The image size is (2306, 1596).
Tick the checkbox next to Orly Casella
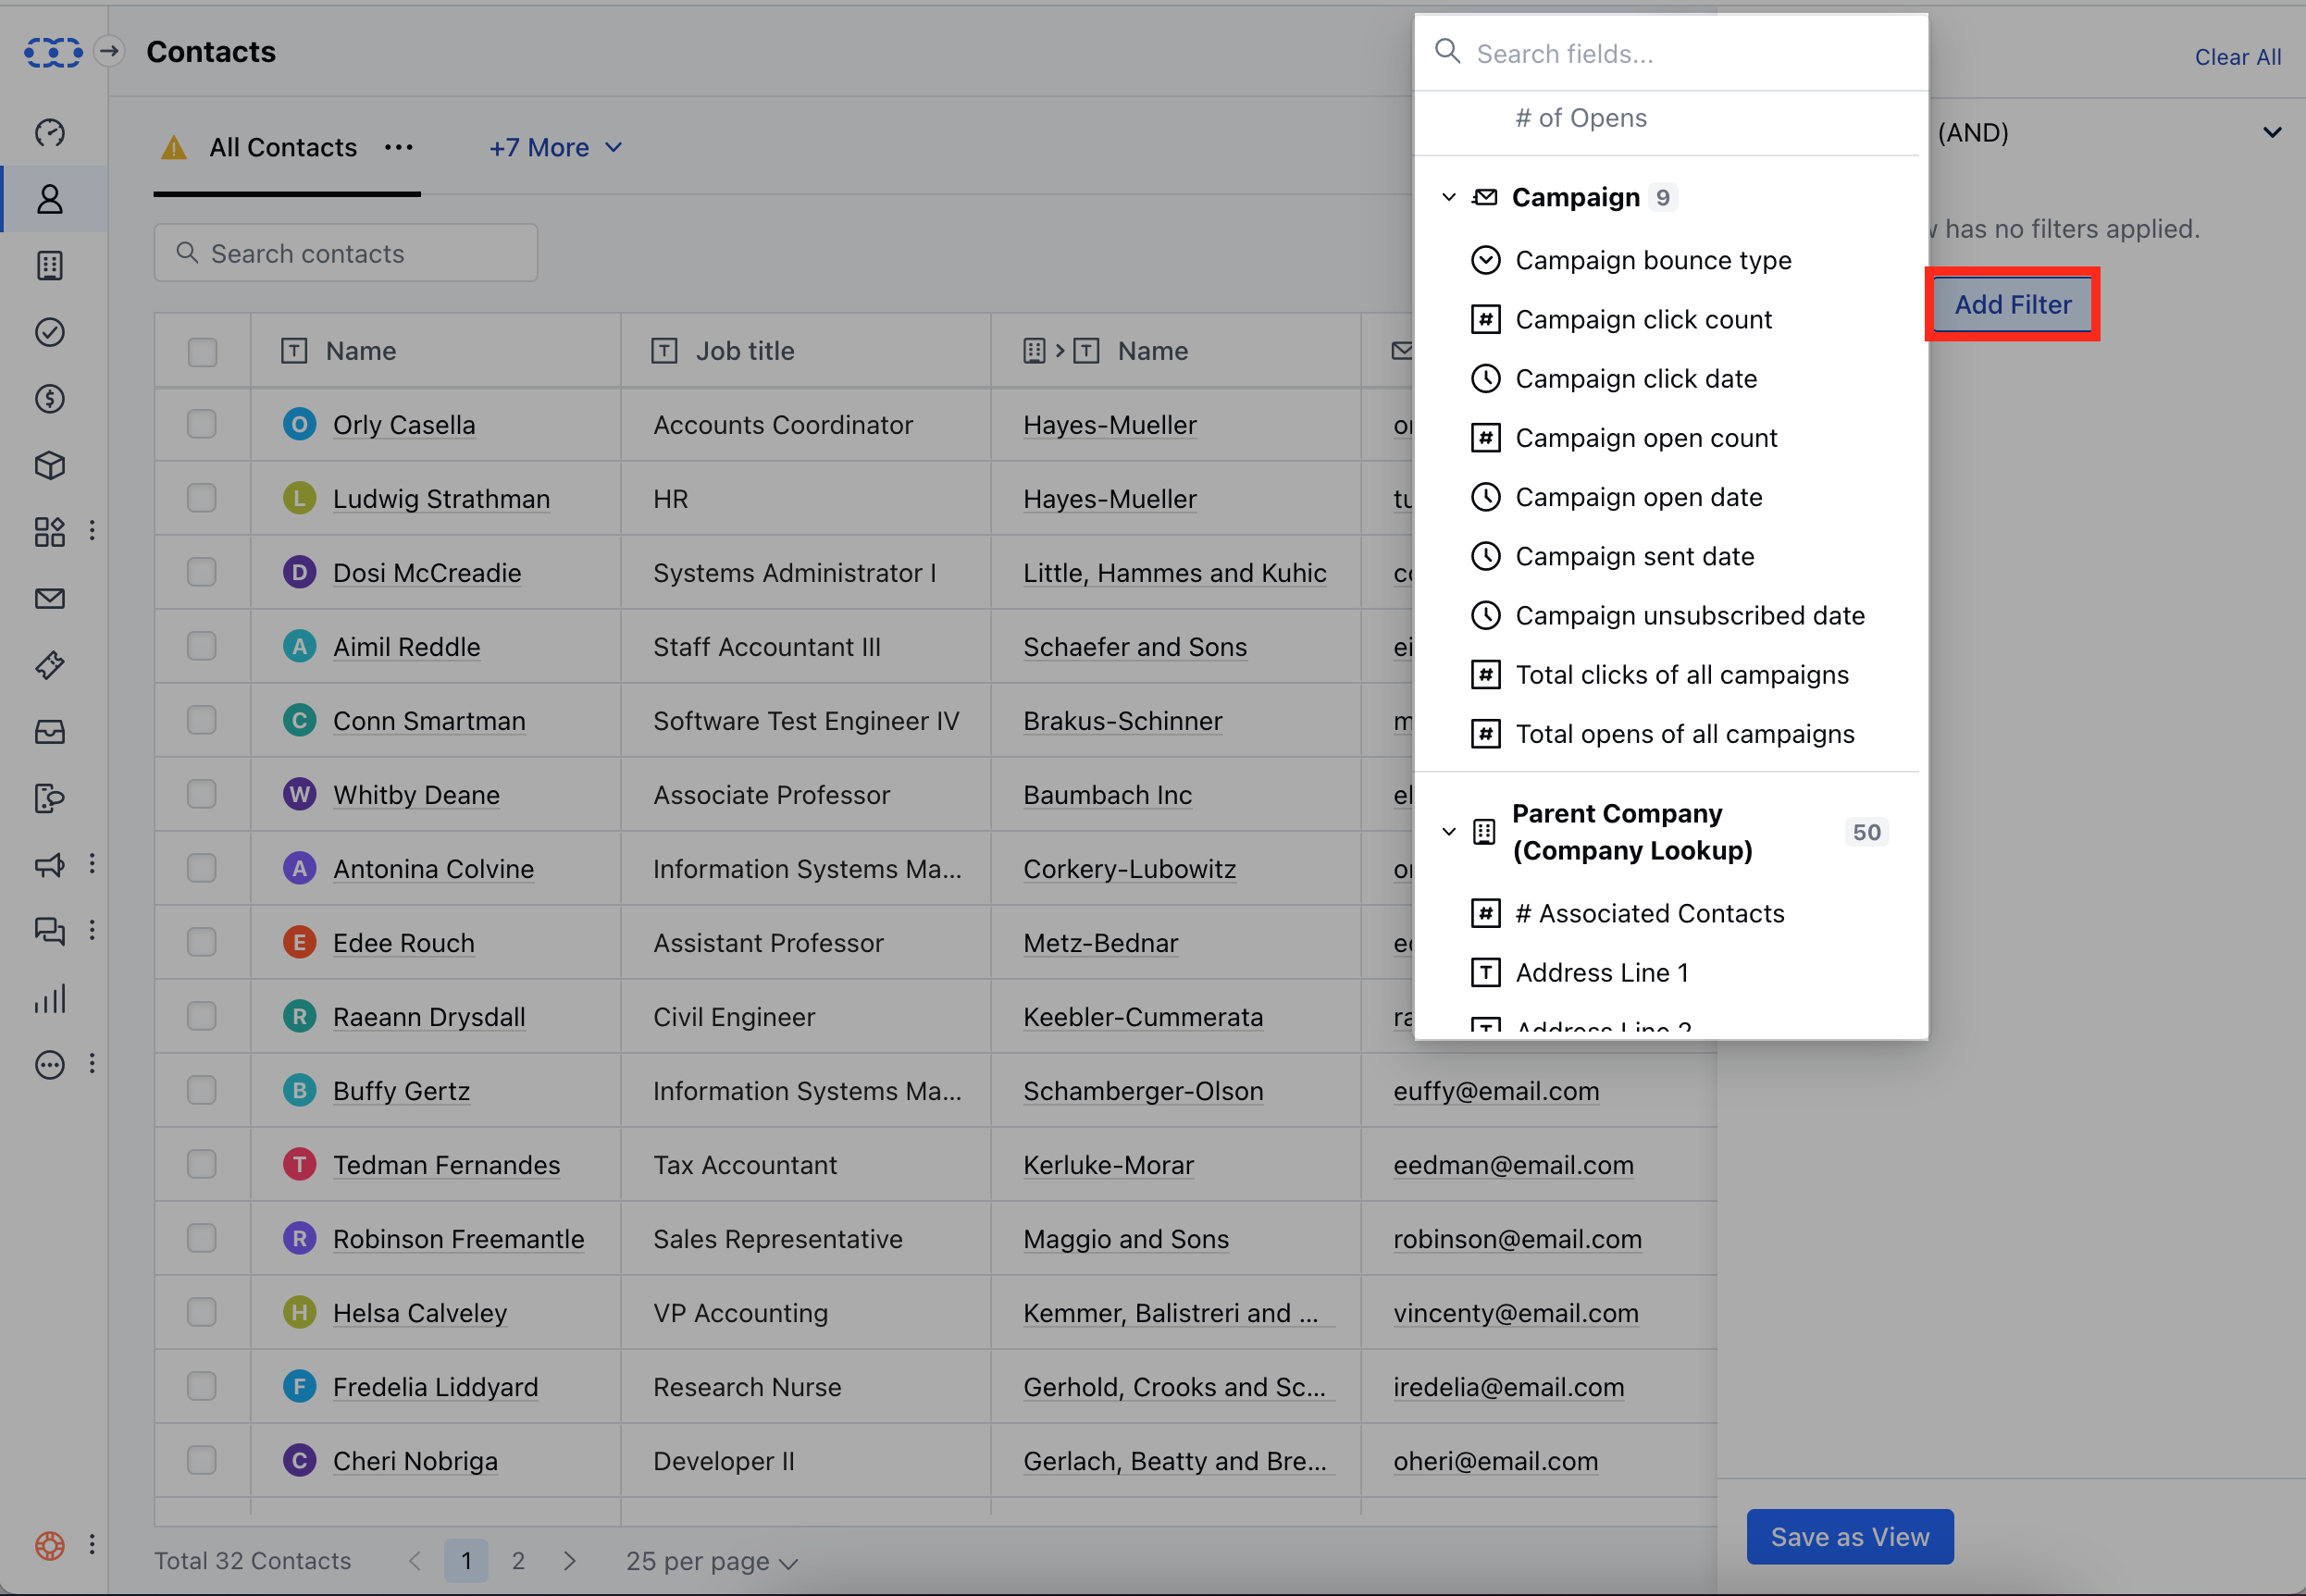click(x=202, y=424)
